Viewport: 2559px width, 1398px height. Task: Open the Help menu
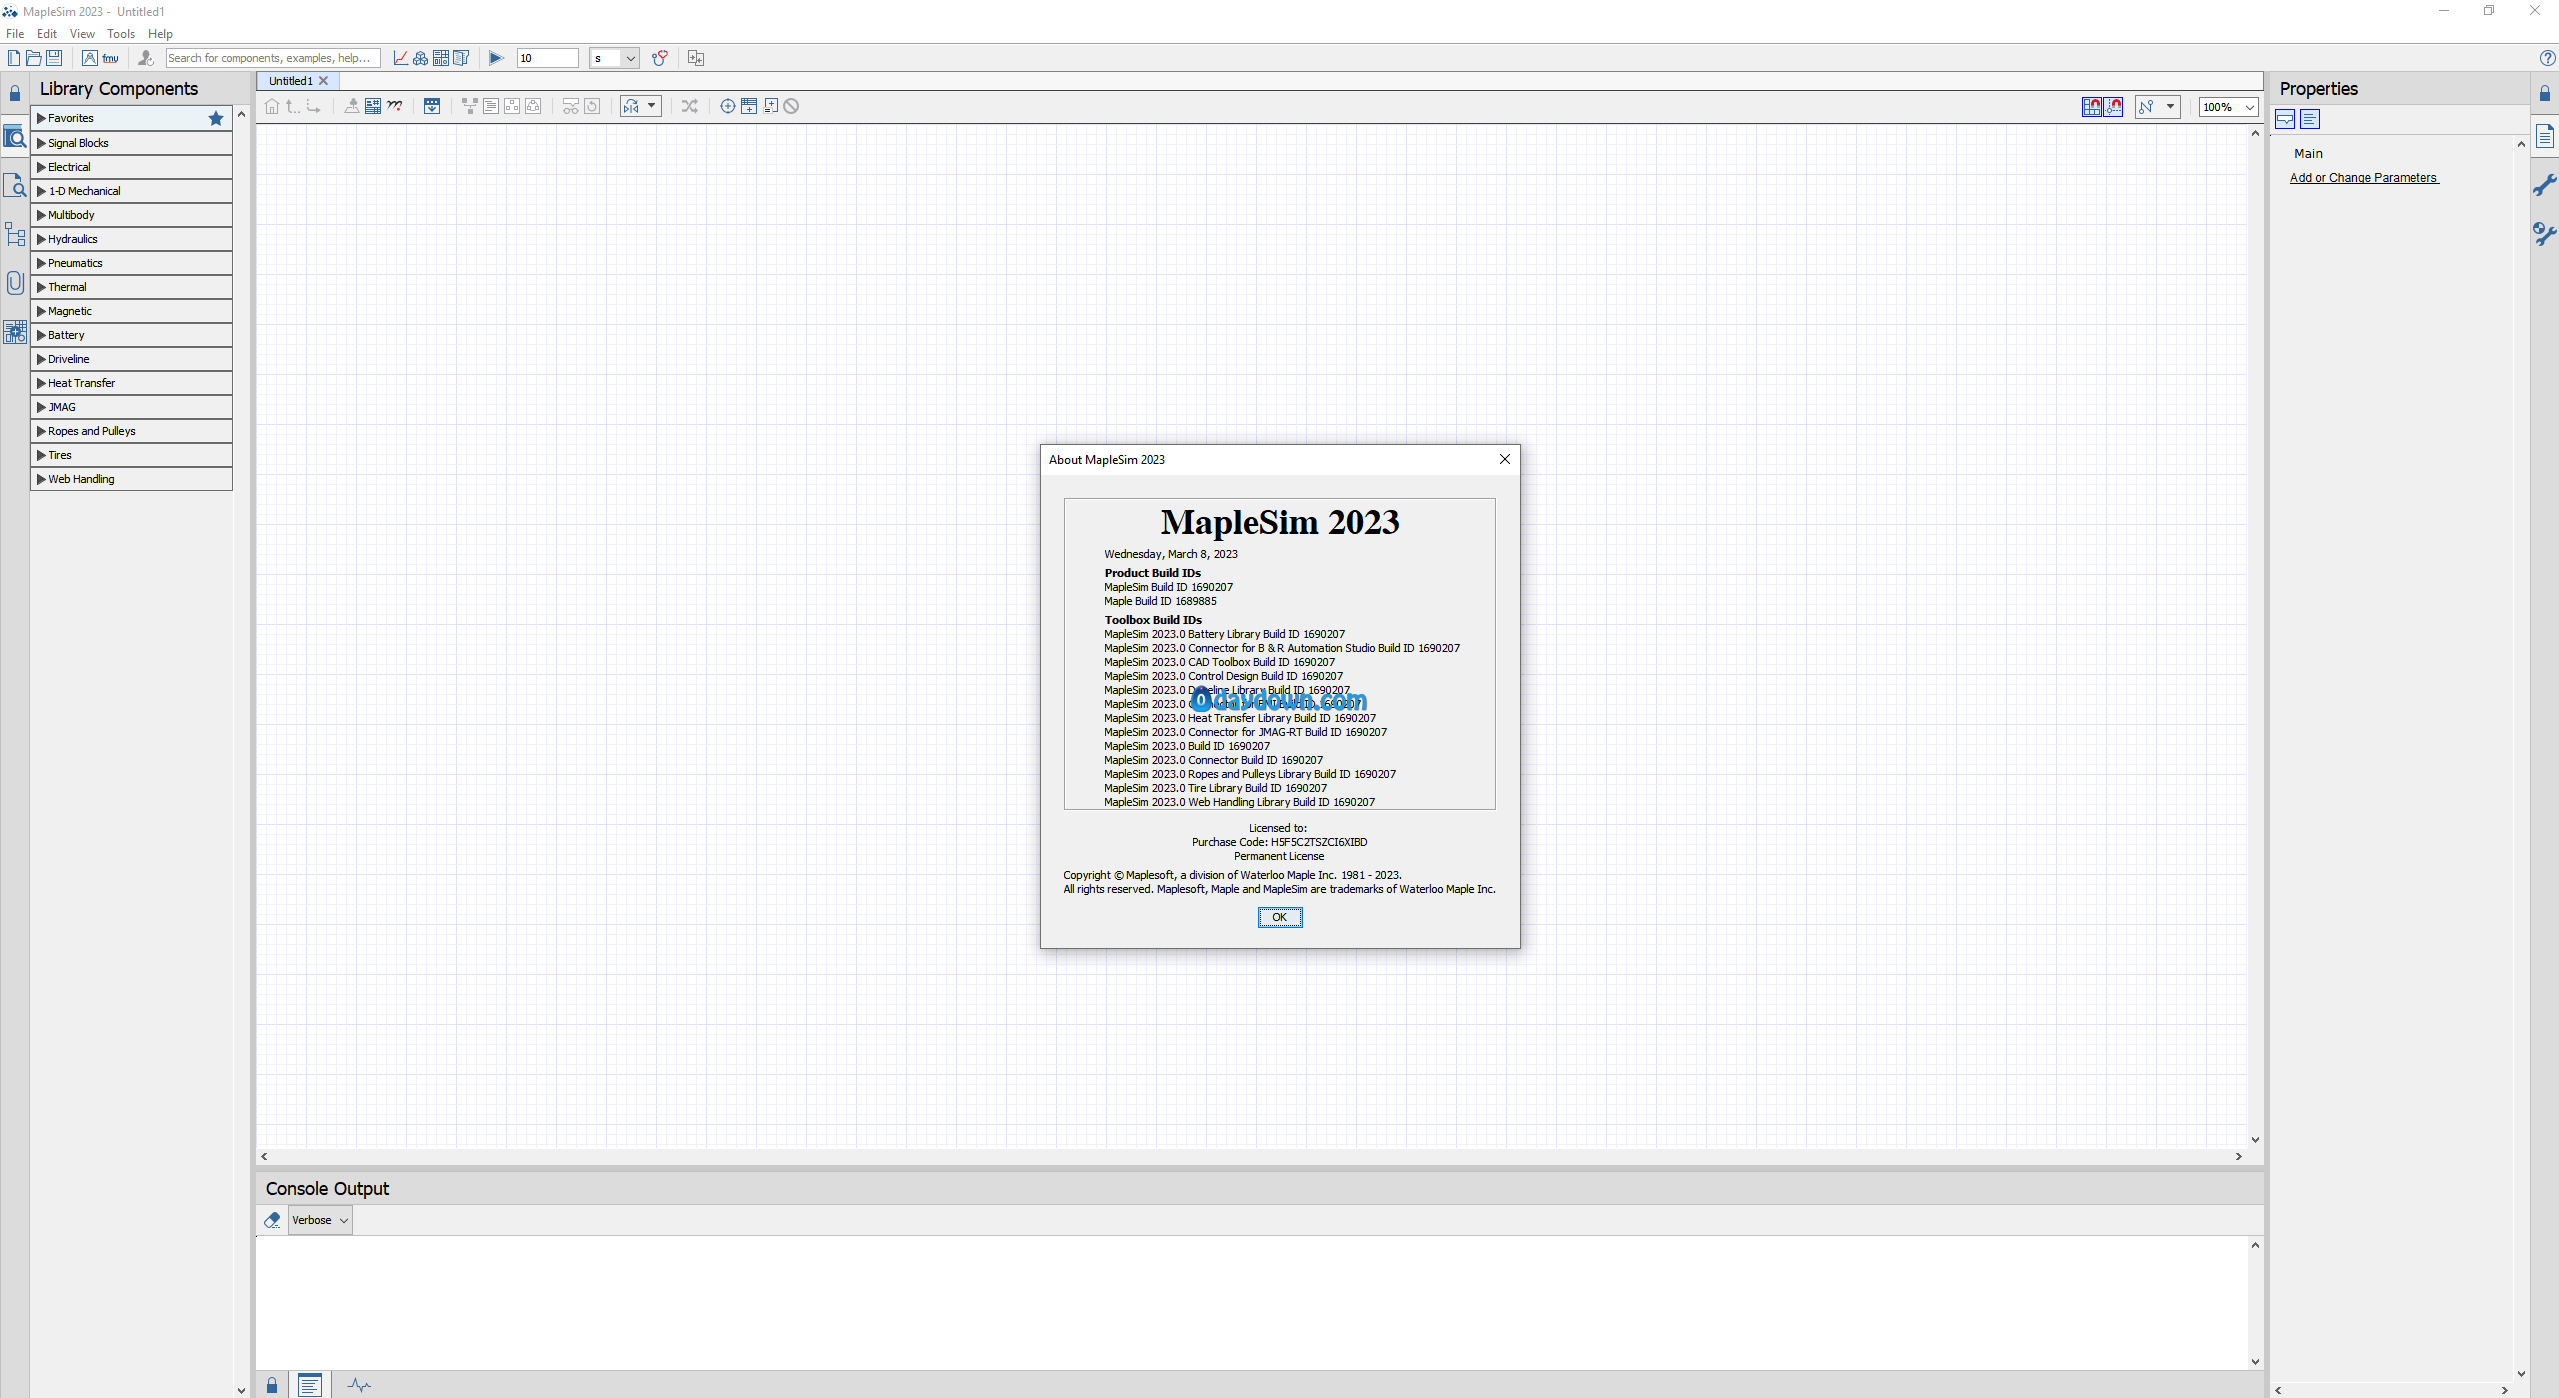(160, 34)
